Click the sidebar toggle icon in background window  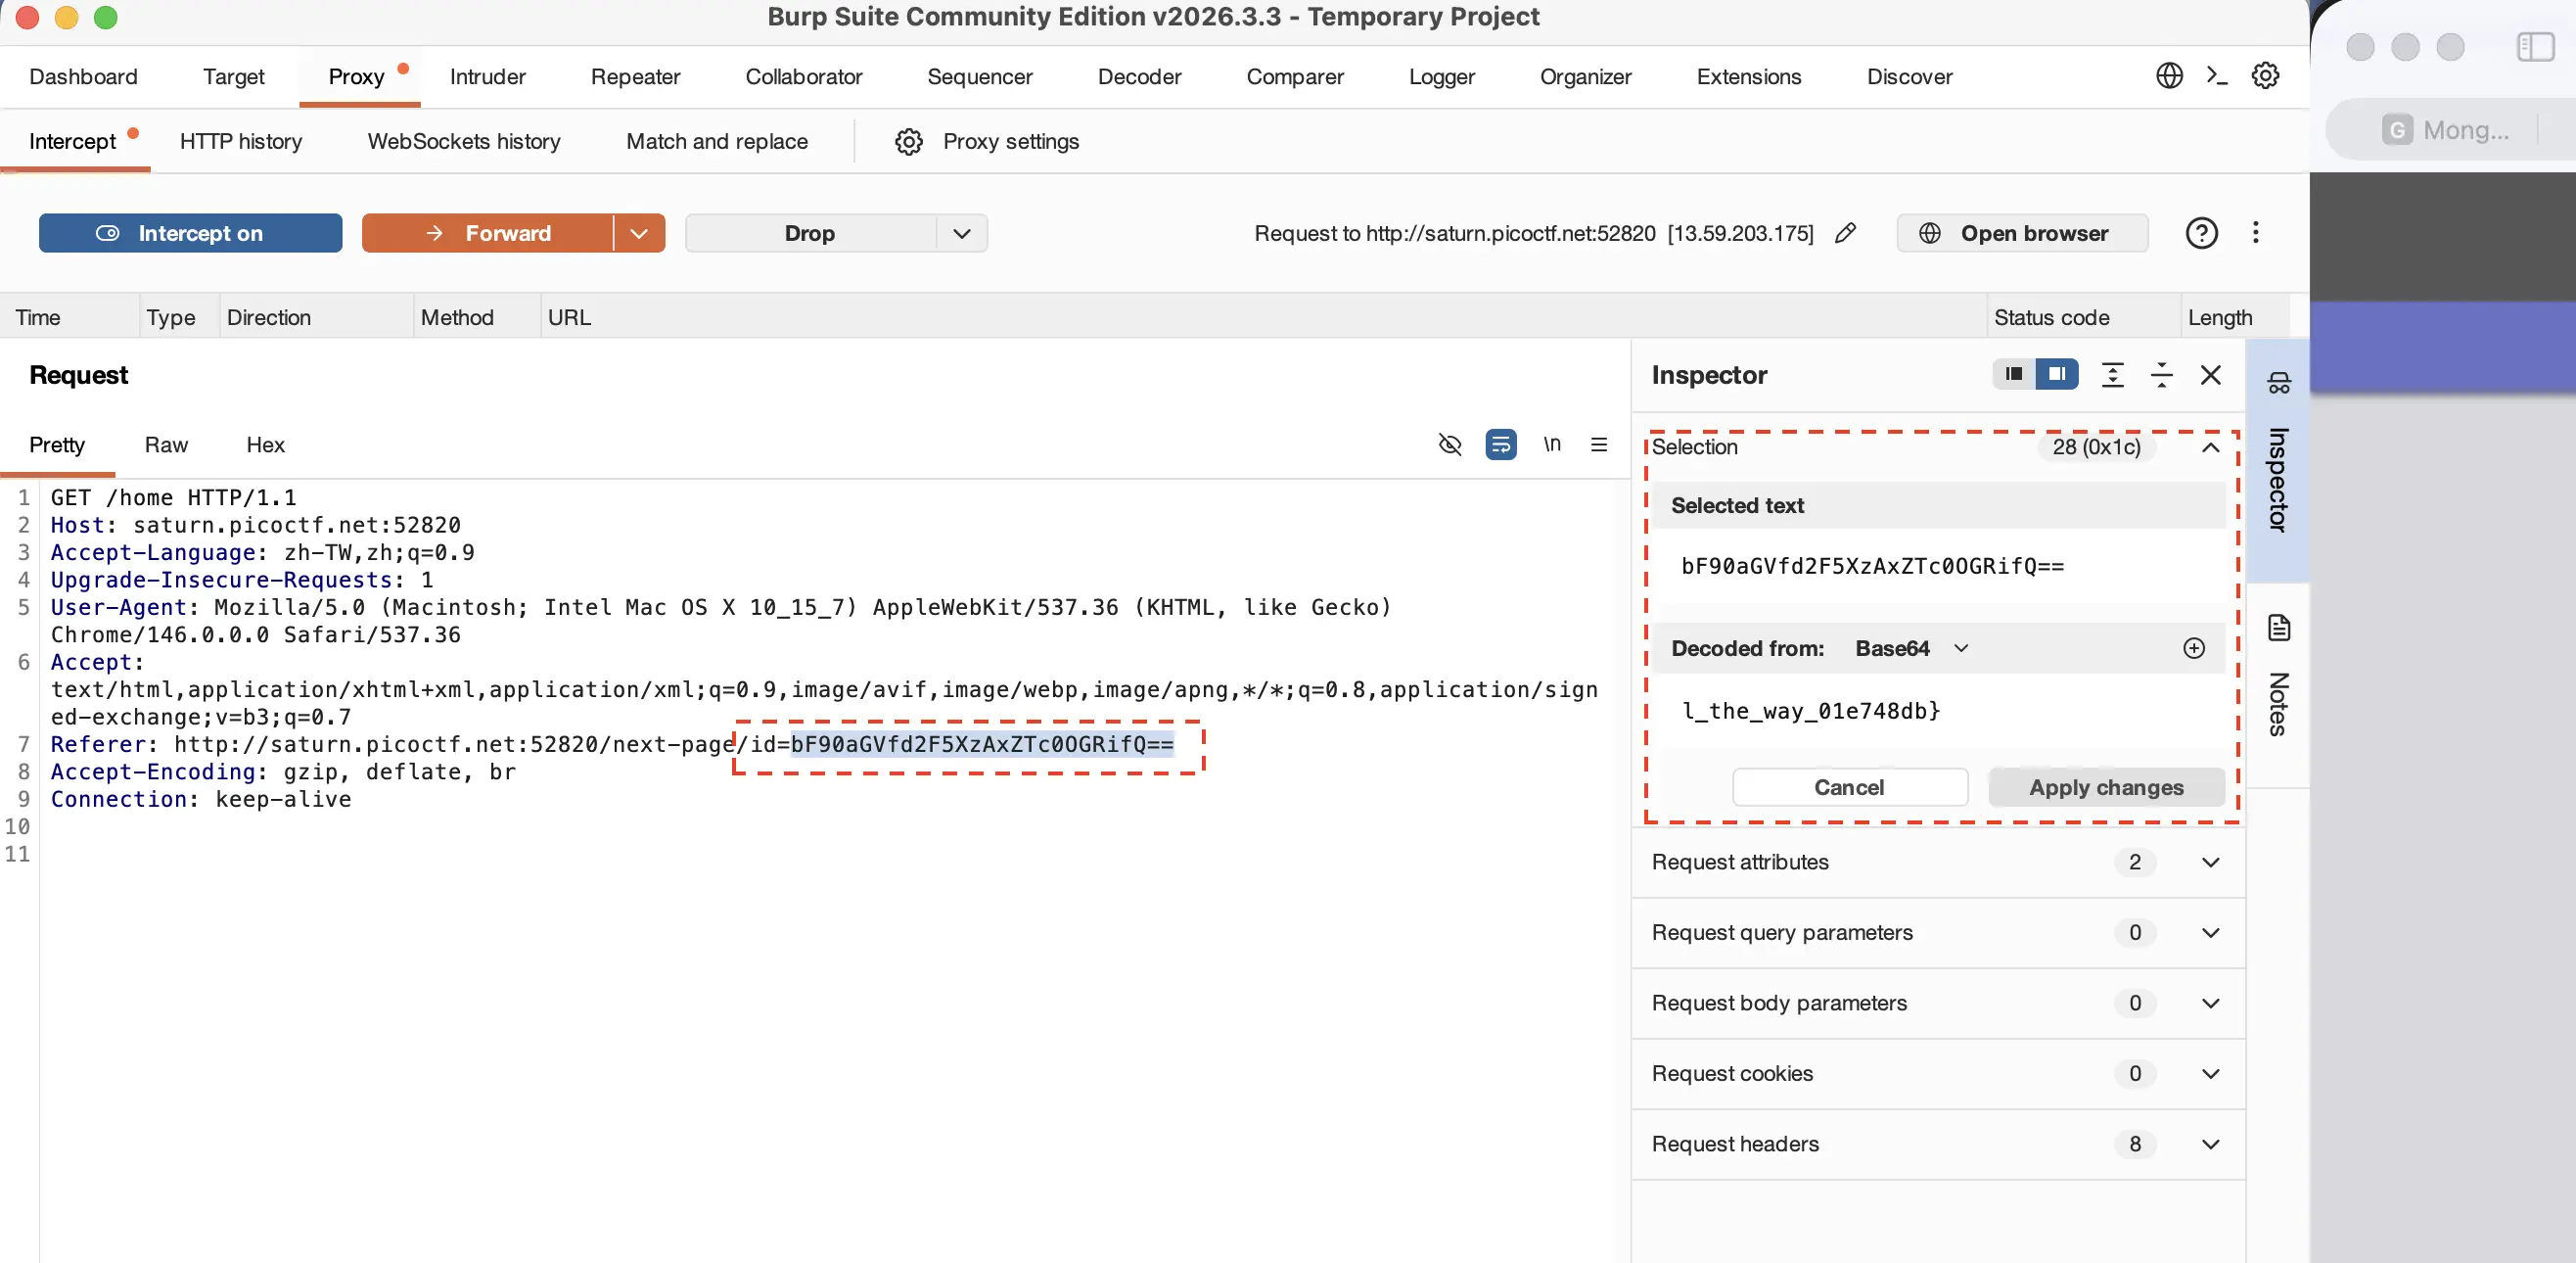point(2535,47)
